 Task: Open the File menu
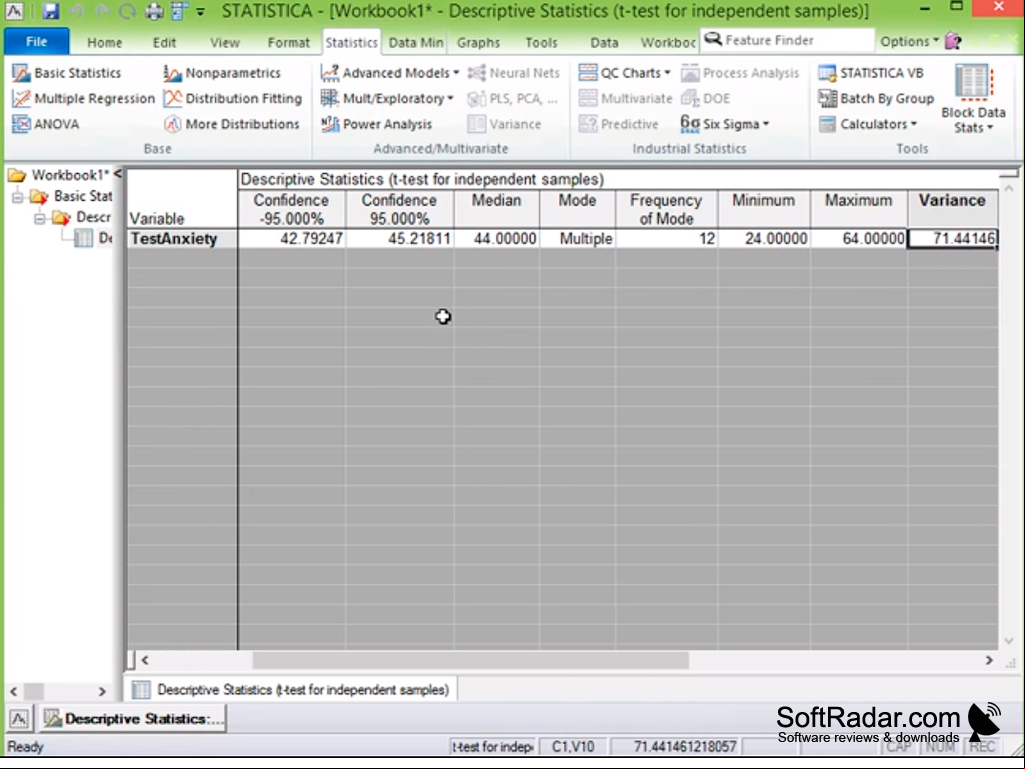(37, 41)
